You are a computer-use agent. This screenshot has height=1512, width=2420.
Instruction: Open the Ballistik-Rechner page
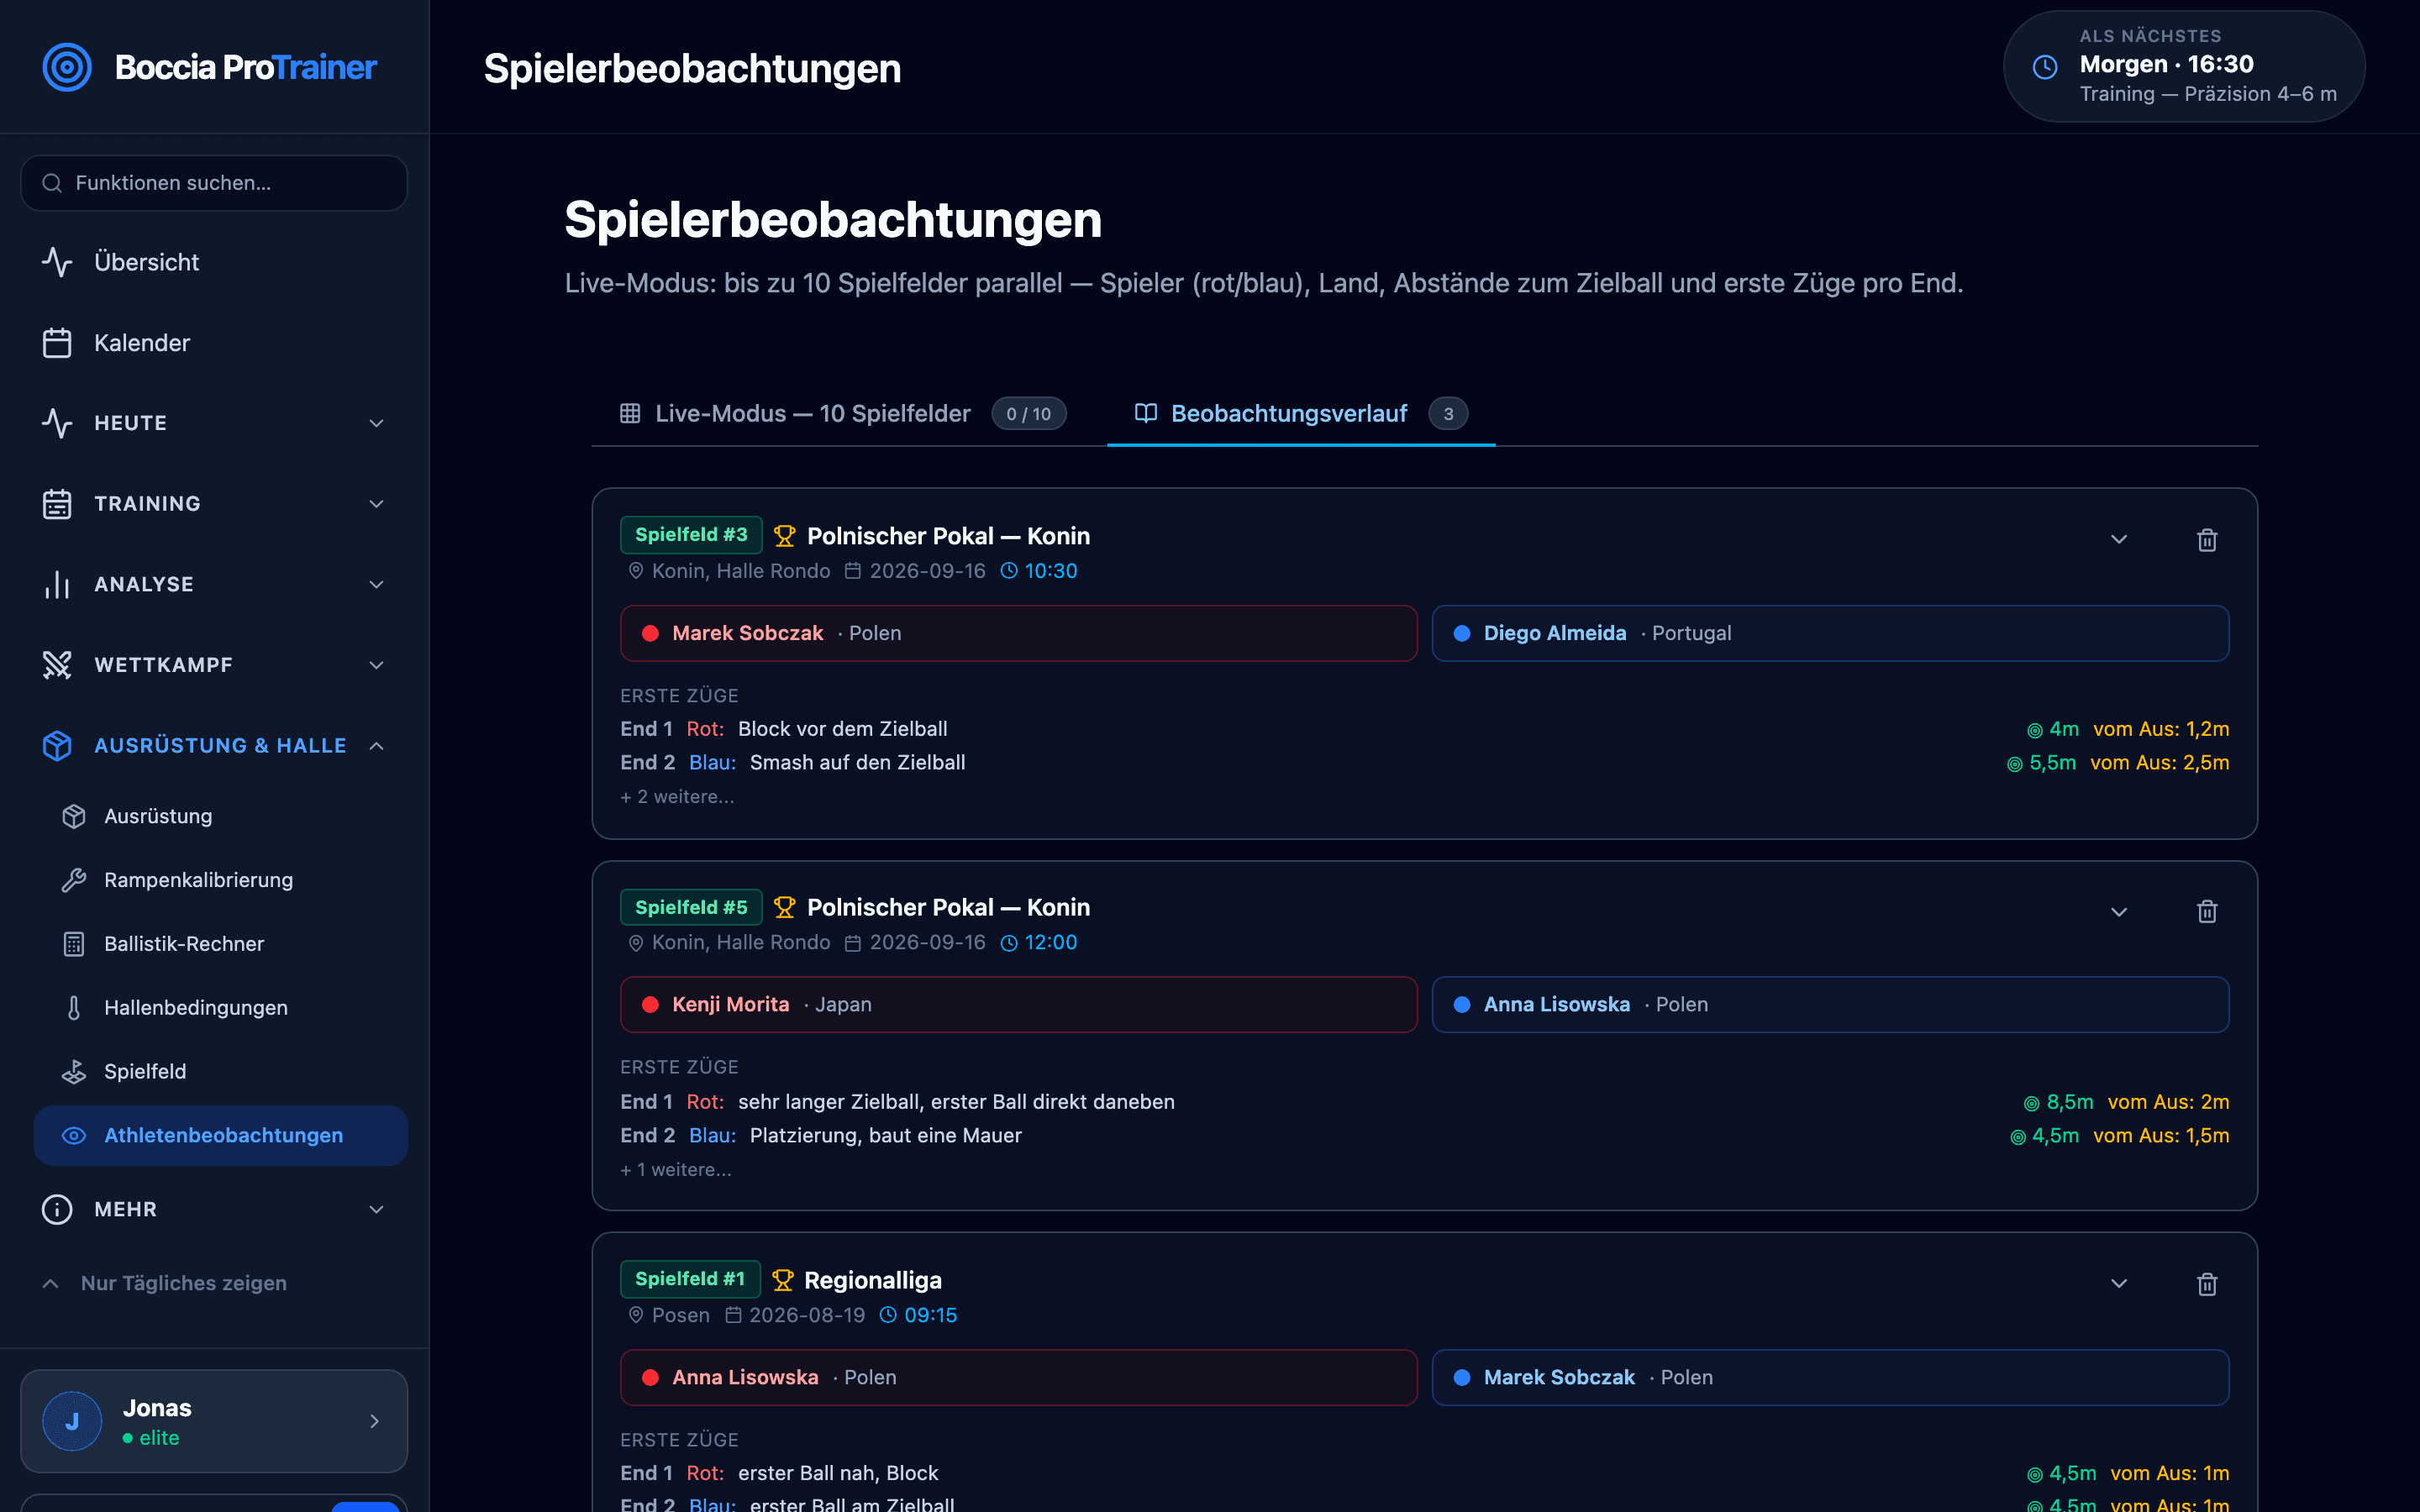[x=221, y=944]
